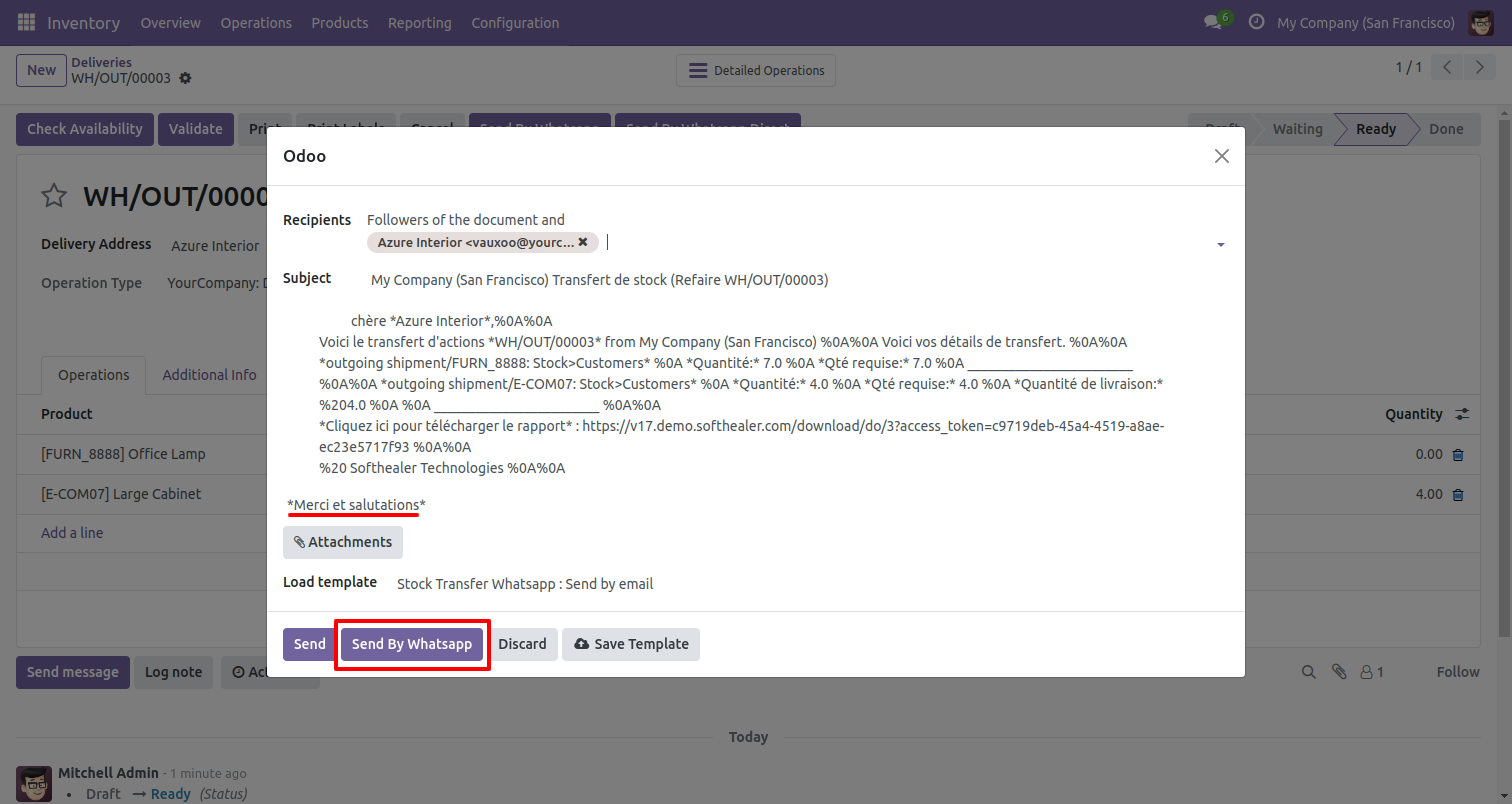
Task: Open optional columns settings icon beside Quantity
Action: click(x=1462, y=414)
